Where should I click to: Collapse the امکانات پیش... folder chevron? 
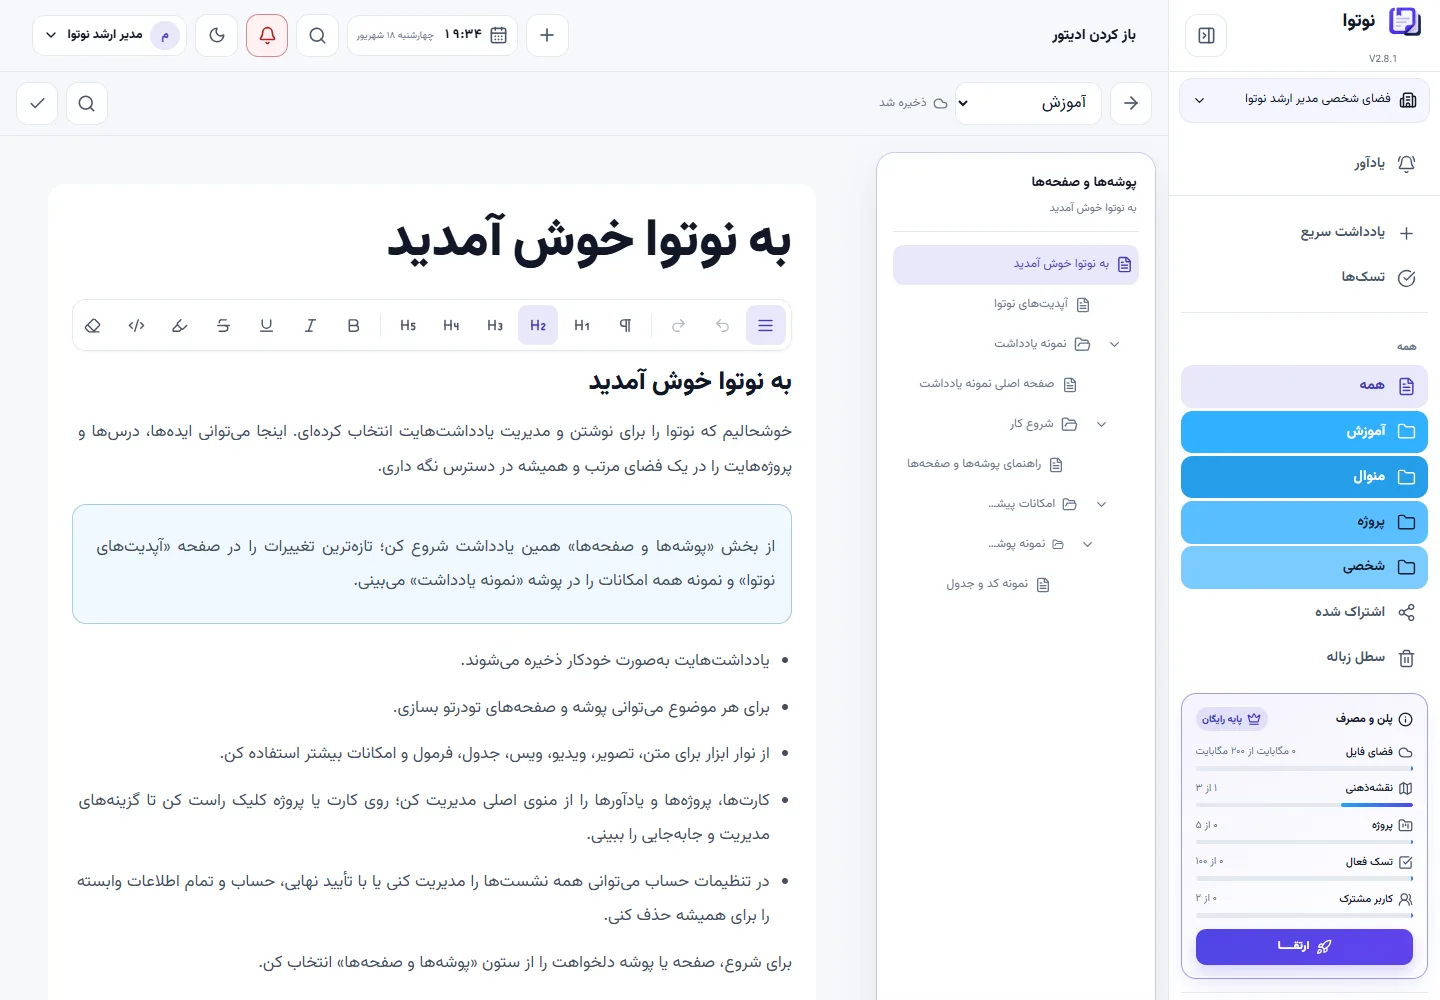coord(1102,504)
